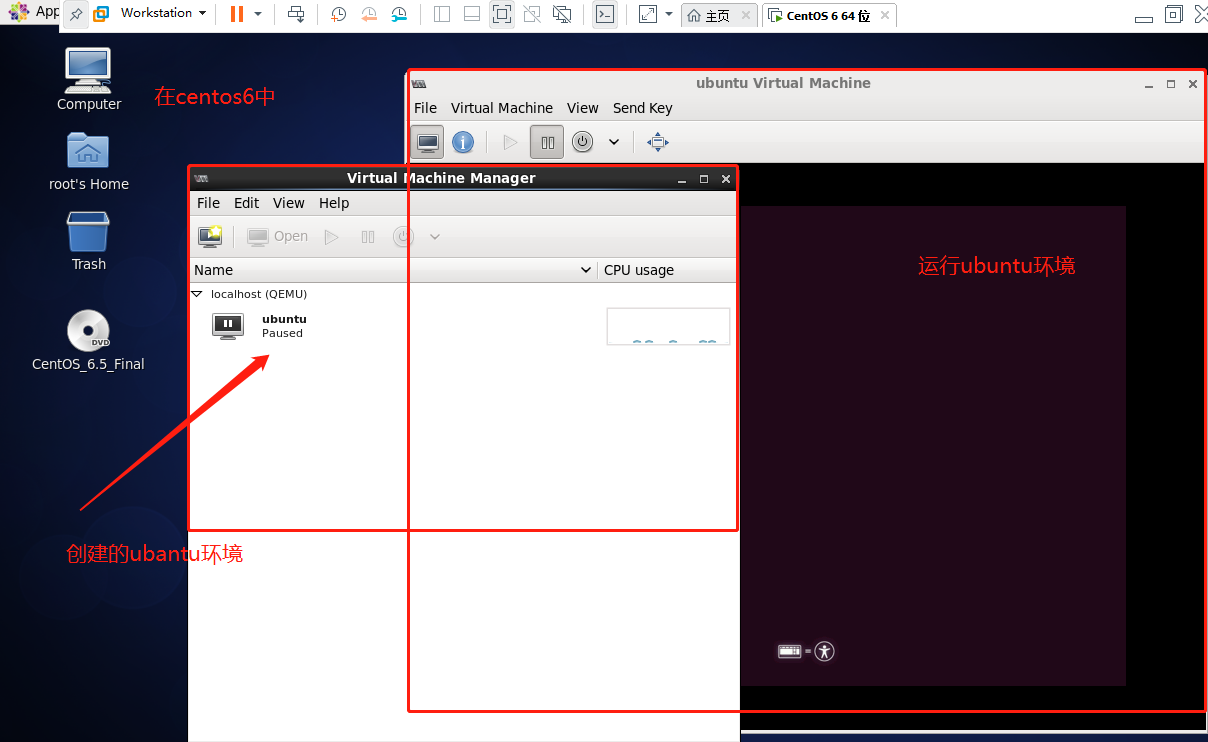Toggle the VMware sidebar library view icon

(442, 14)
